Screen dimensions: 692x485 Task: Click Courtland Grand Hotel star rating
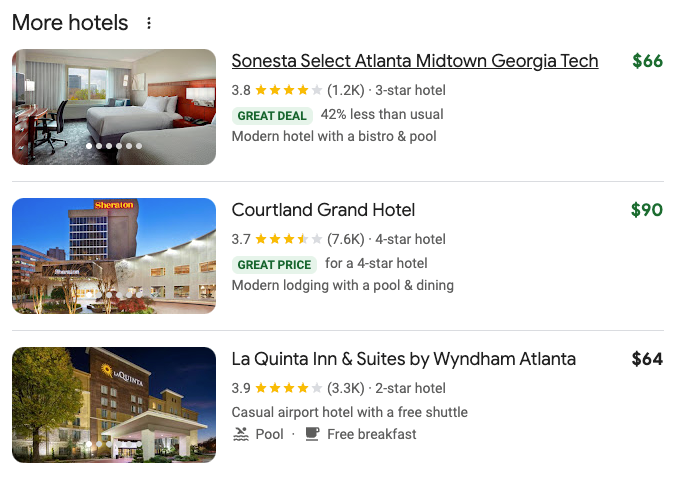tap(288, 239)
